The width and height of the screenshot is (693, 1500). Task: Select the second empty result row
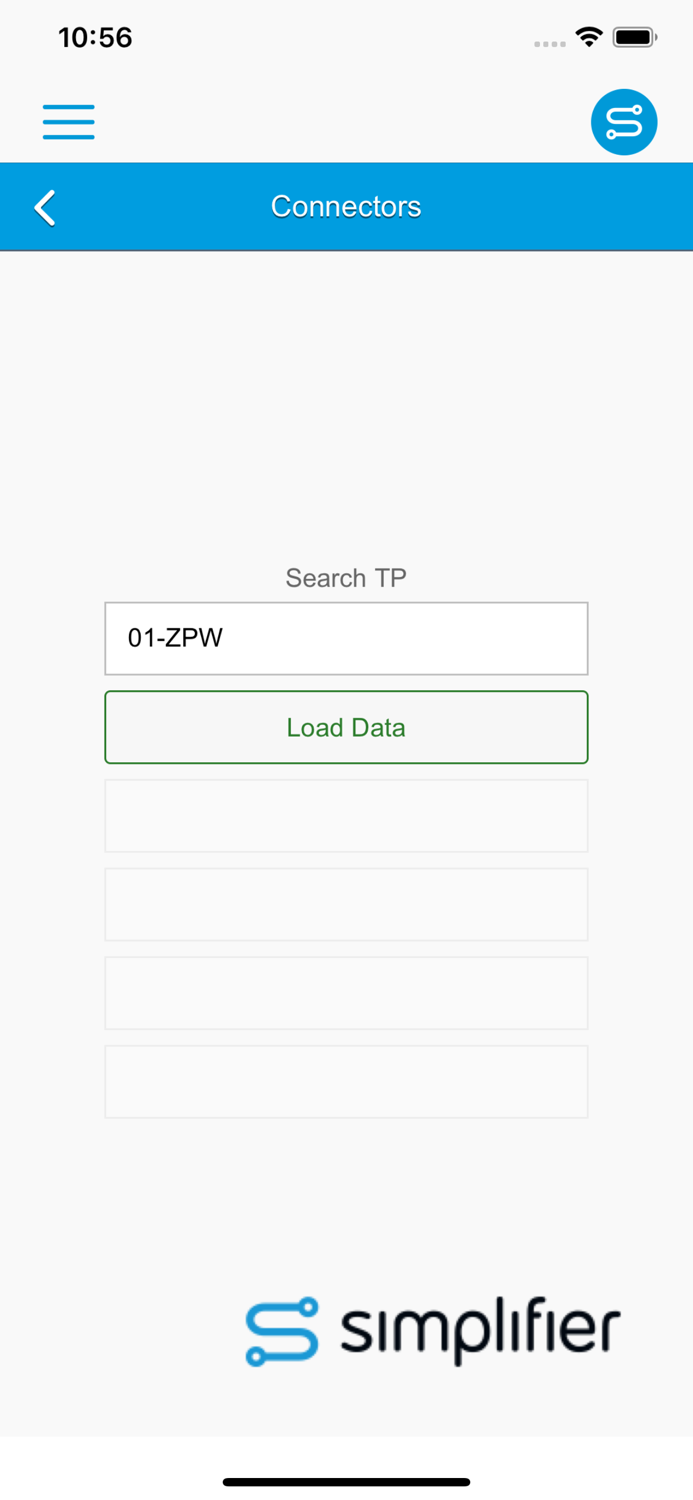(x=346, y=904)
